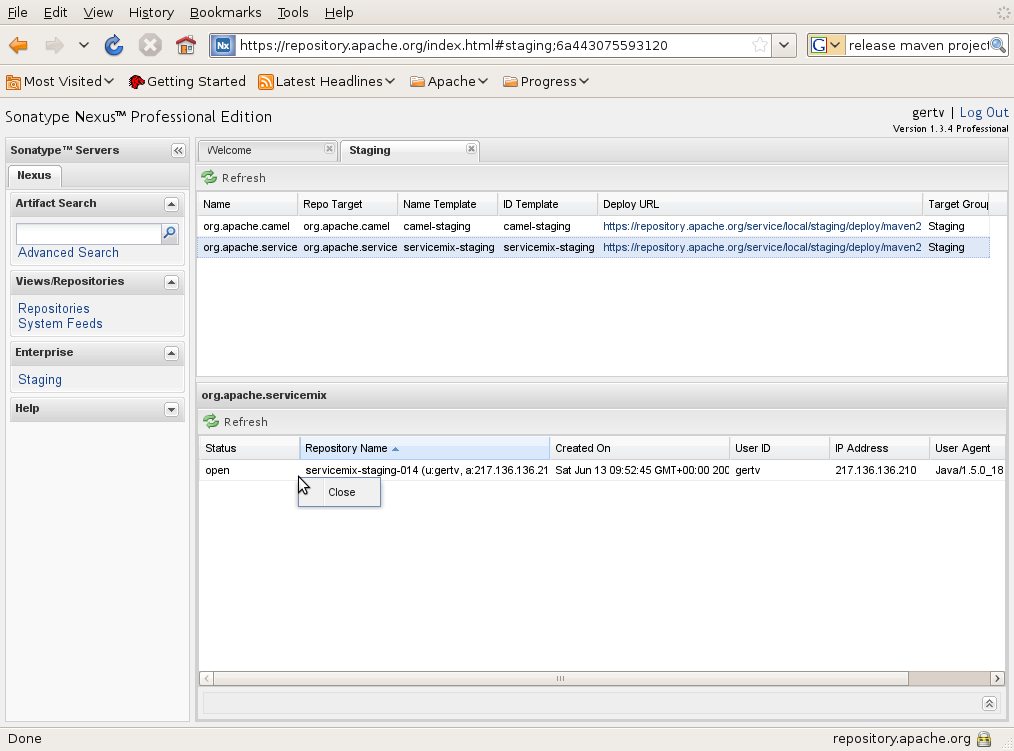The image size is (1014, 751).
Task: Open the History menu
Action: click(151, 12)
